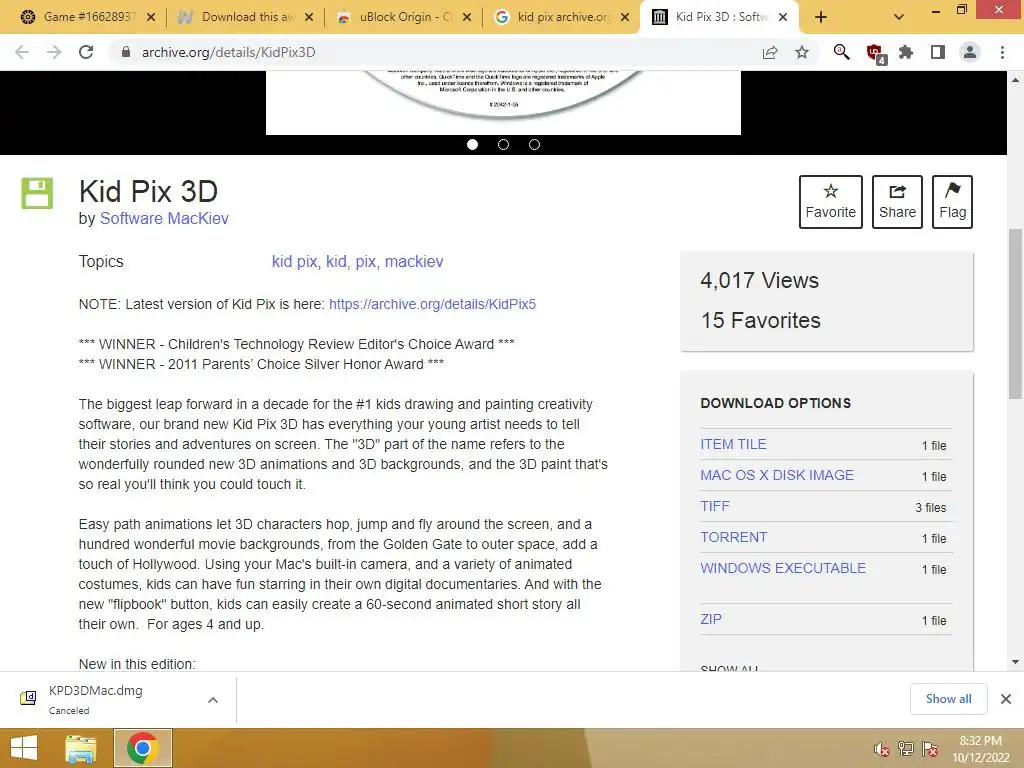1024x768 pixels.
Task: Select the Kid Pix 3D tab
Action: point(718,17)
